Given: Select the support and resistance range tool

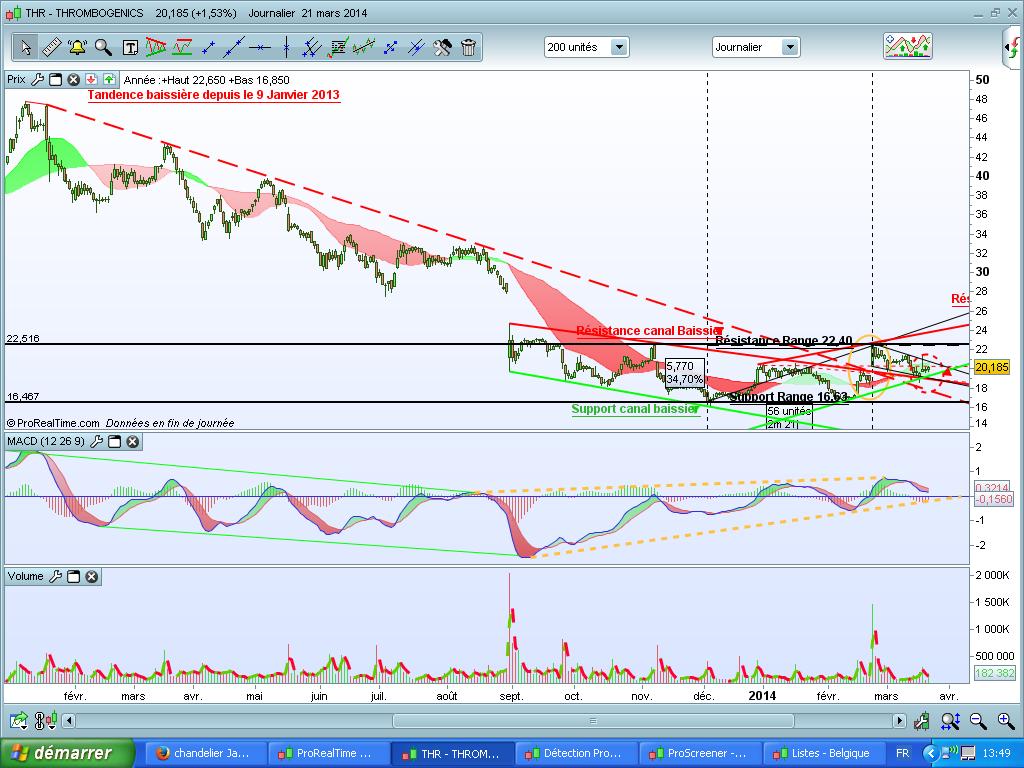Looking at the screenshot, I should [182, 47].
